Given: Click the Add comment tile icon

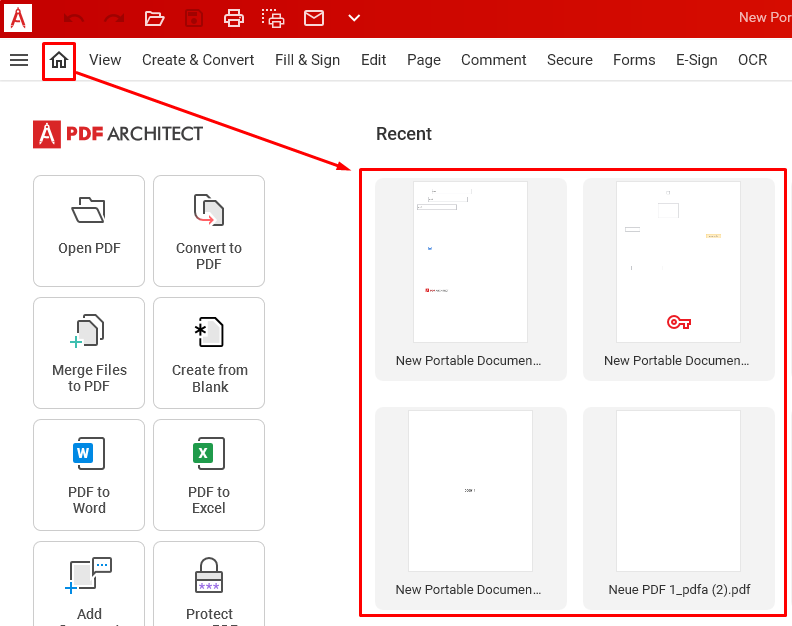Looking at the screenshot, I should pyautogui.click(x=89, y=576).
